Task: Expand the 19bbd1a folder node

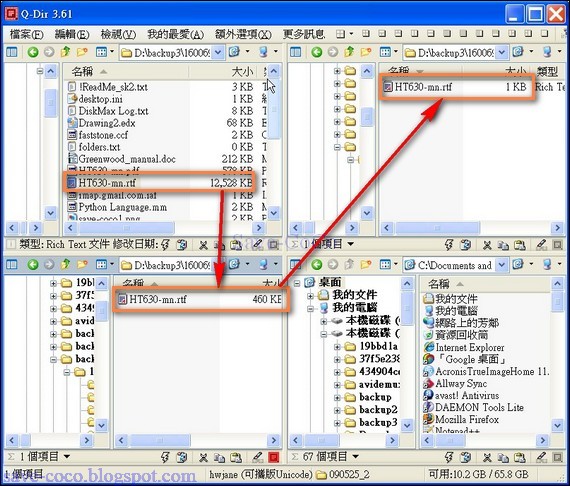Action: [x=337, y=346]
